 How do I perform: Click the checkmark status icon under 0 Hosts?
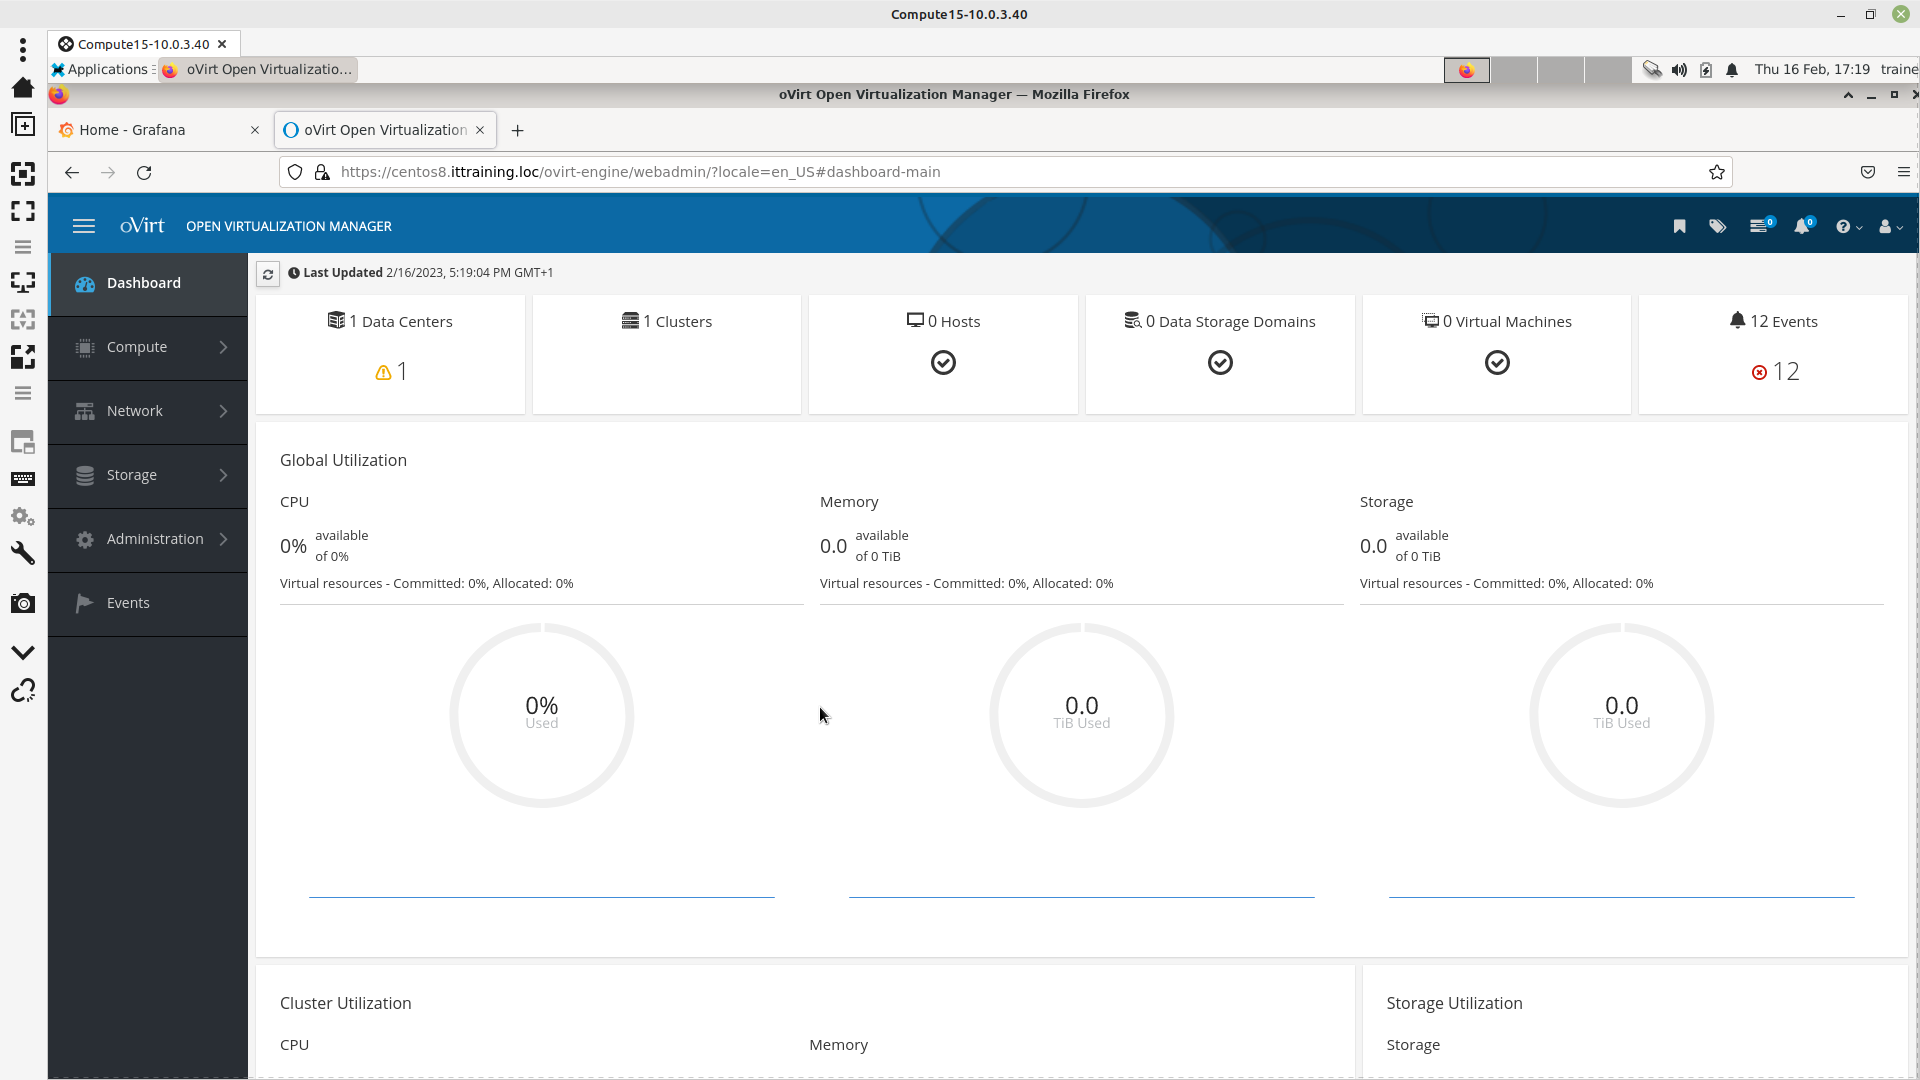(943, 363)
